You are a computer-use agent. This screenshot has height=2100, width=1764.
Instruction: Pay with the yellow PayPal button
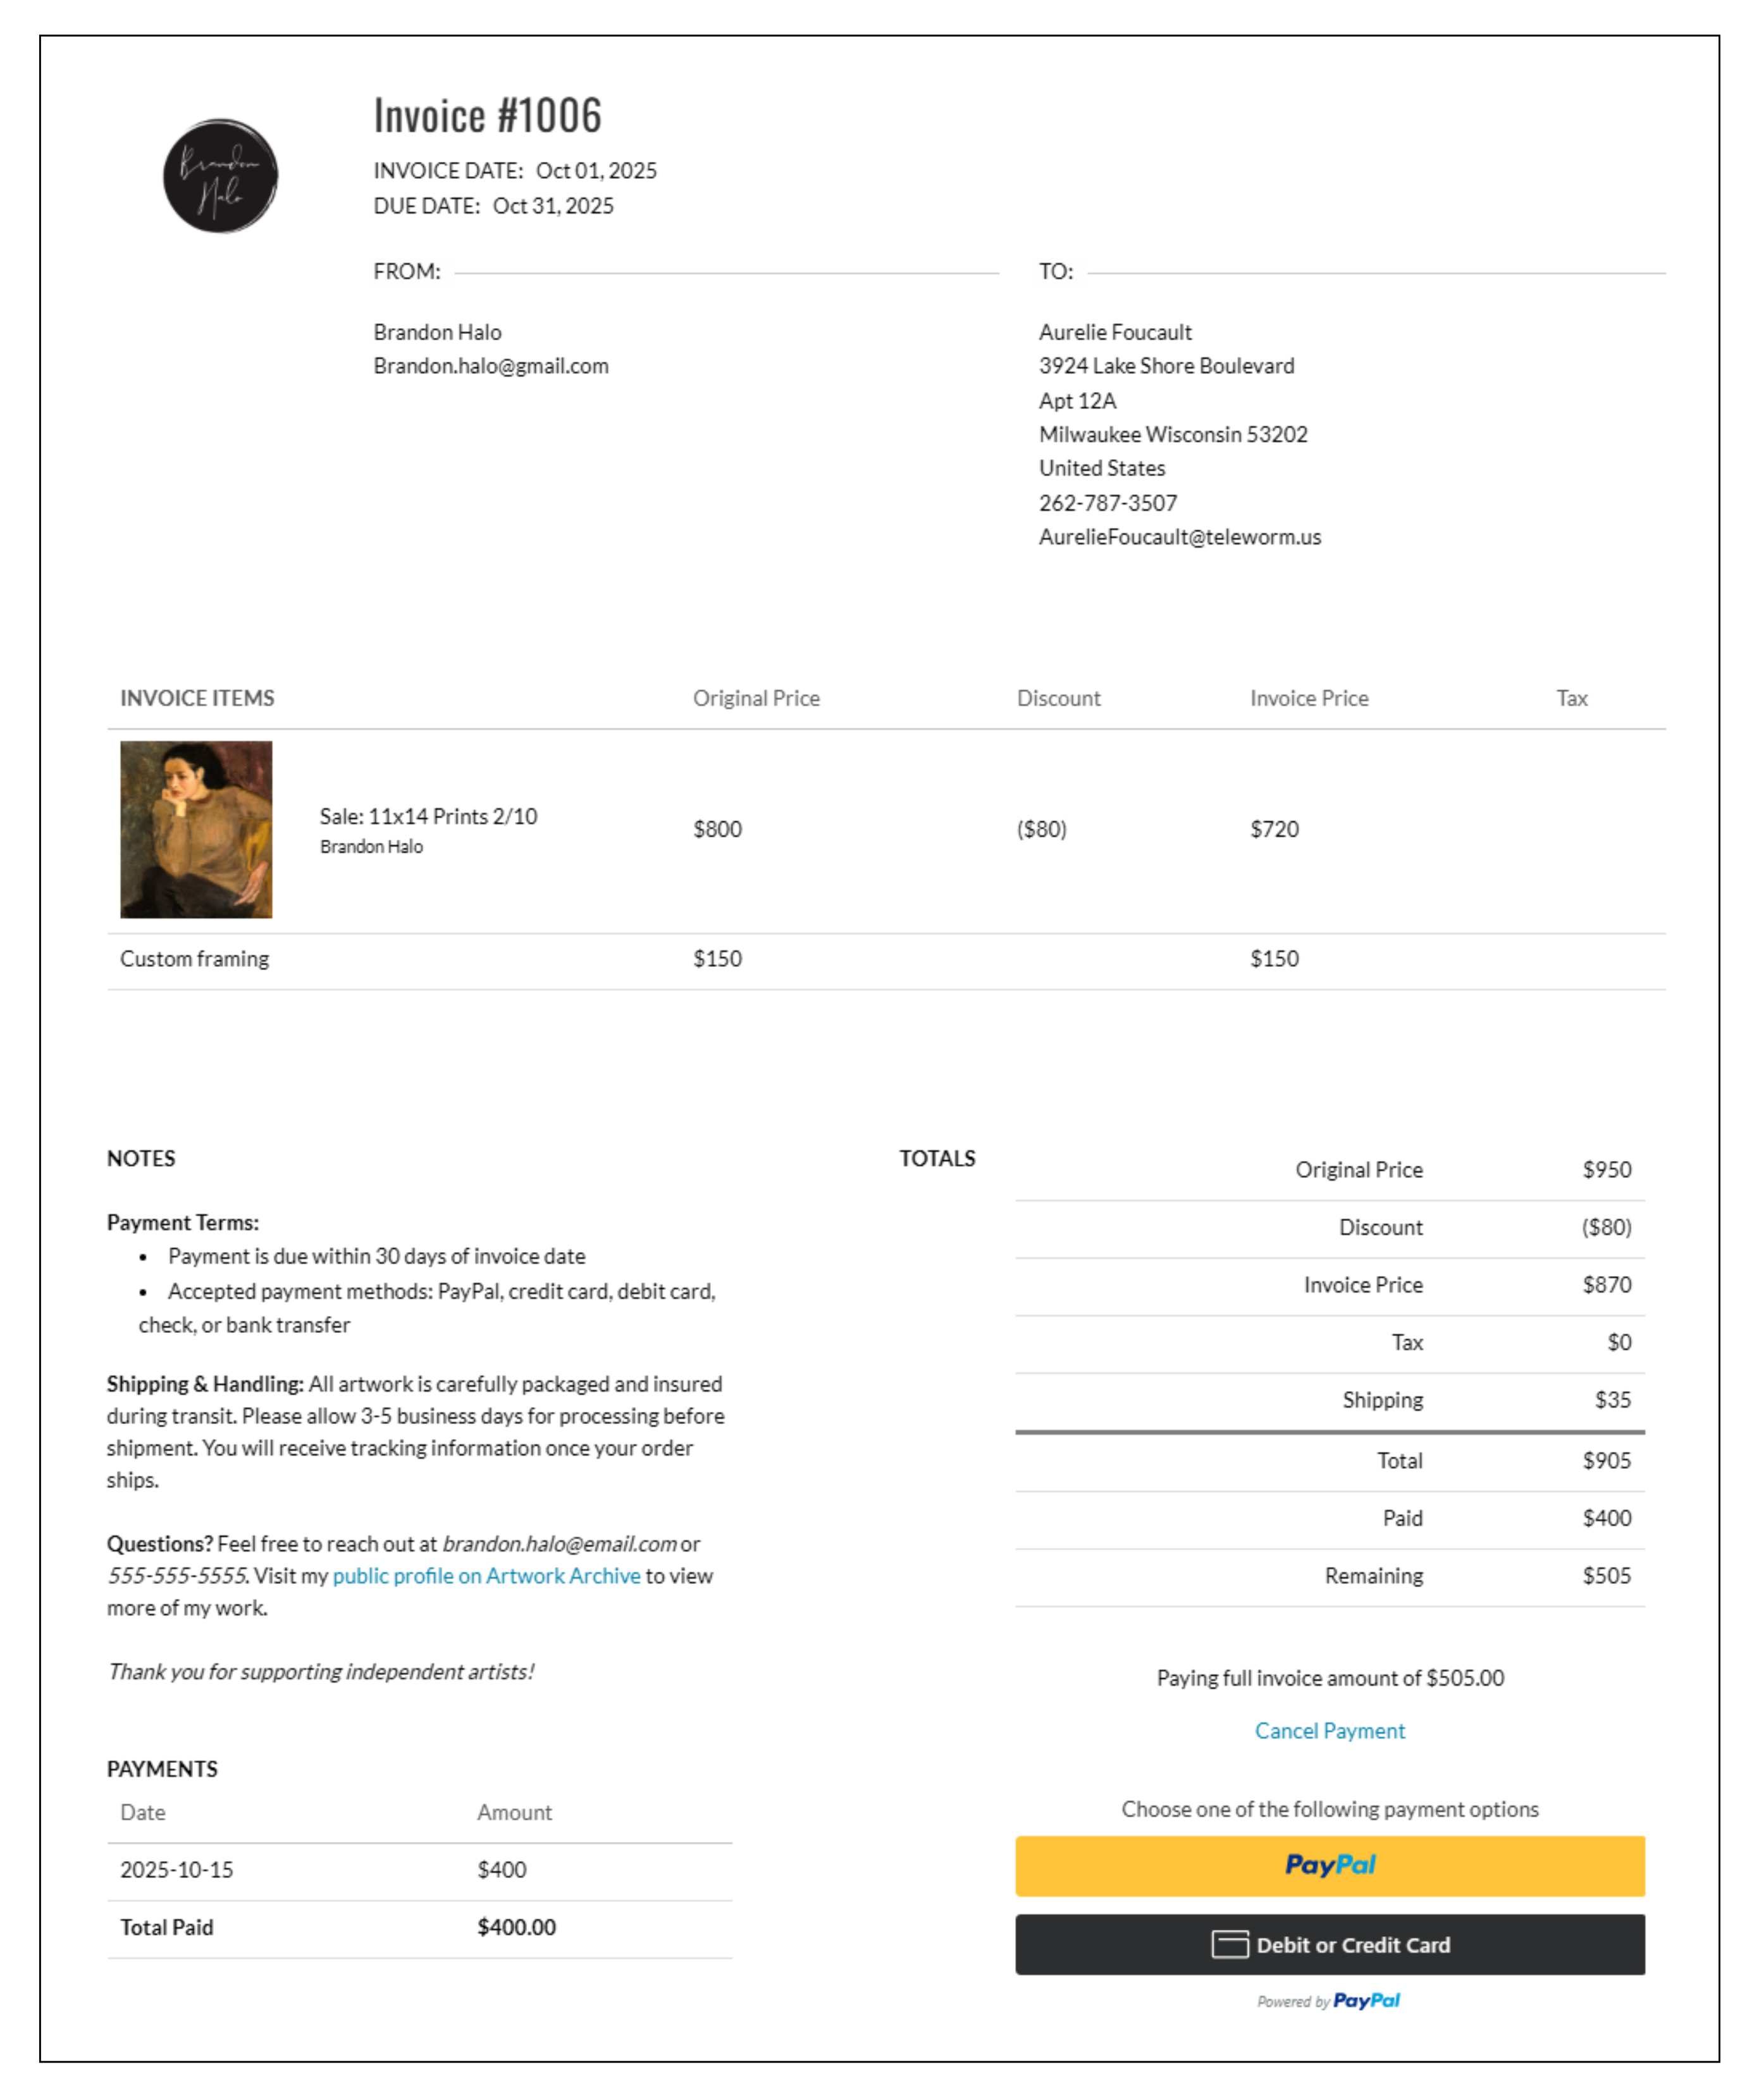1330,1866
